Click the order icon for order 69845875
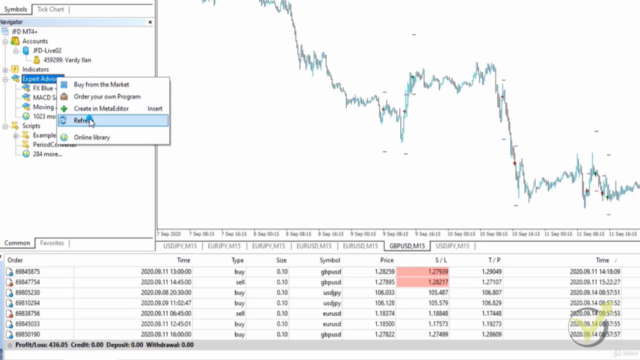This screenshot has height=360, width=640. click(x=9, y=272)
